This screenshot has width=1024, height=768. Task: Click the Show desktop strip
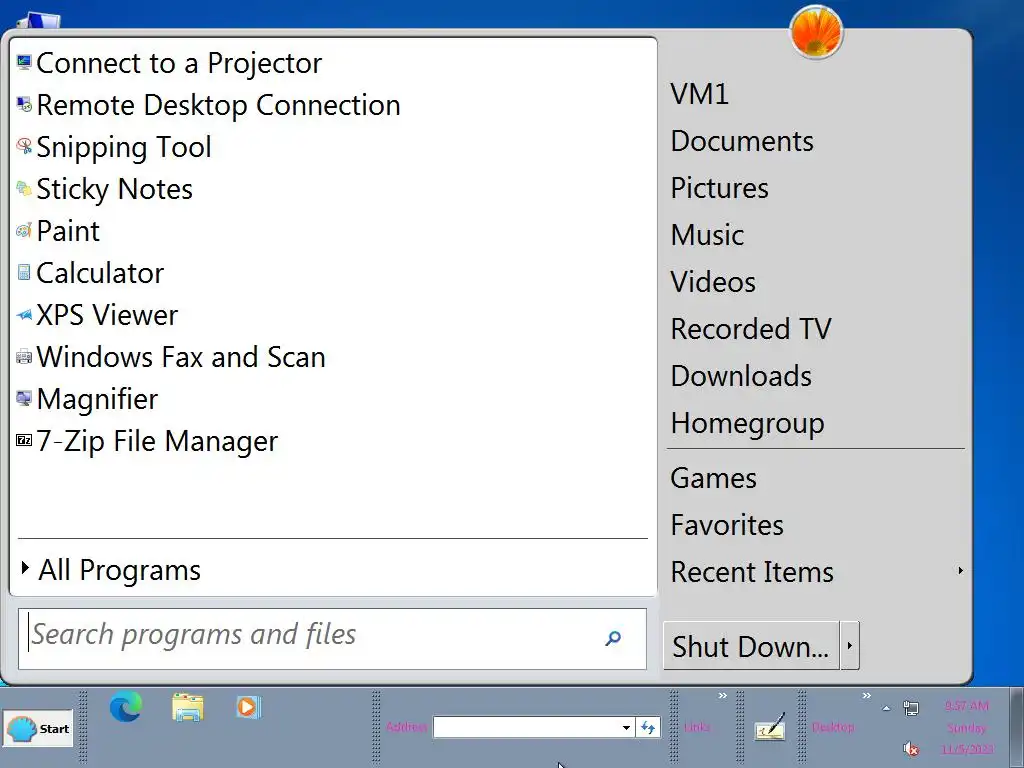(x=1017, y=728)
